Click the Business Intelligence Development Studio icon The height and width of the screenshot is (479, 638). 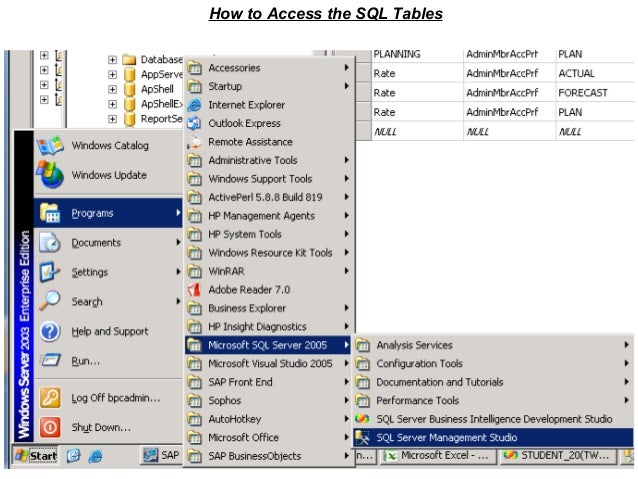(x=362, y=419)
